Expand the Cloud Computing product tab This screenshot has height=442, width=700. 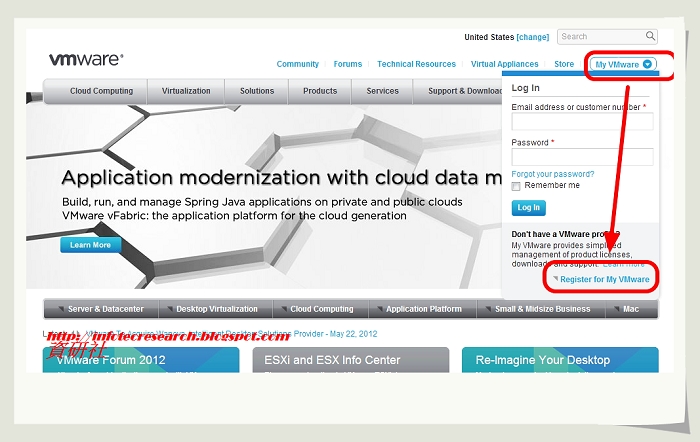point(321,309)
